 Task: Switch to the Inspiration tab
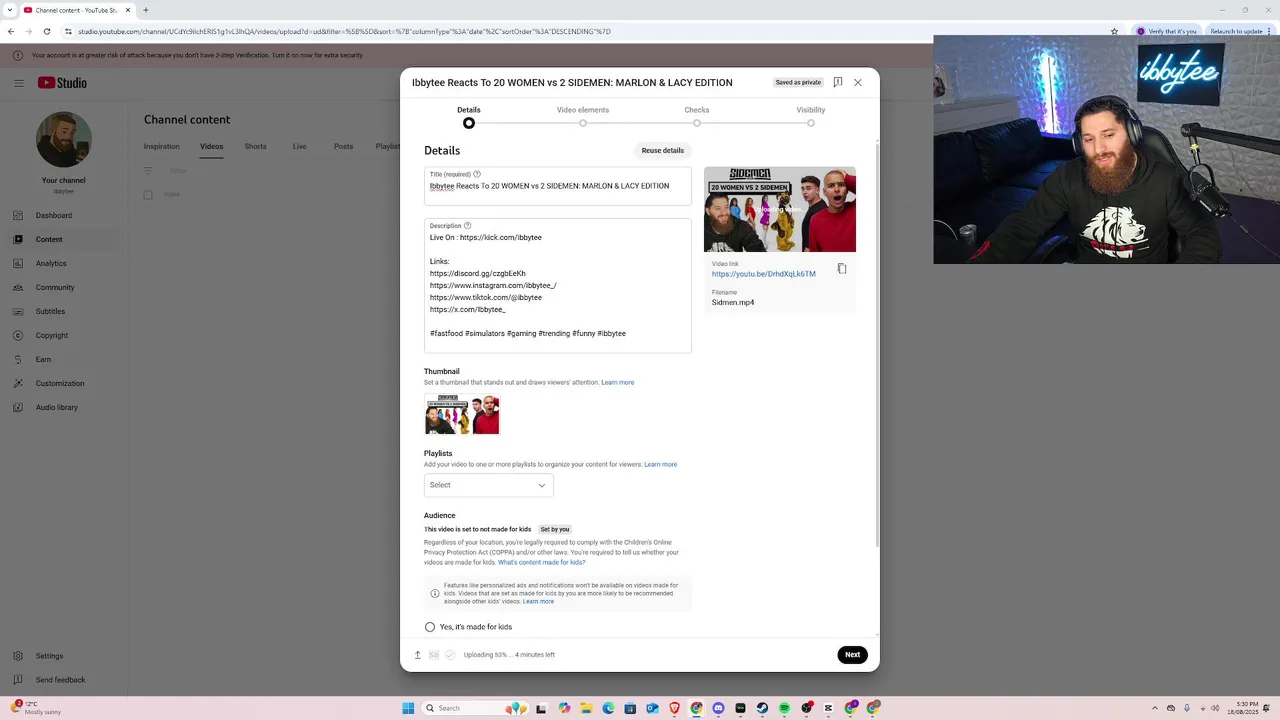click(161, 146)
